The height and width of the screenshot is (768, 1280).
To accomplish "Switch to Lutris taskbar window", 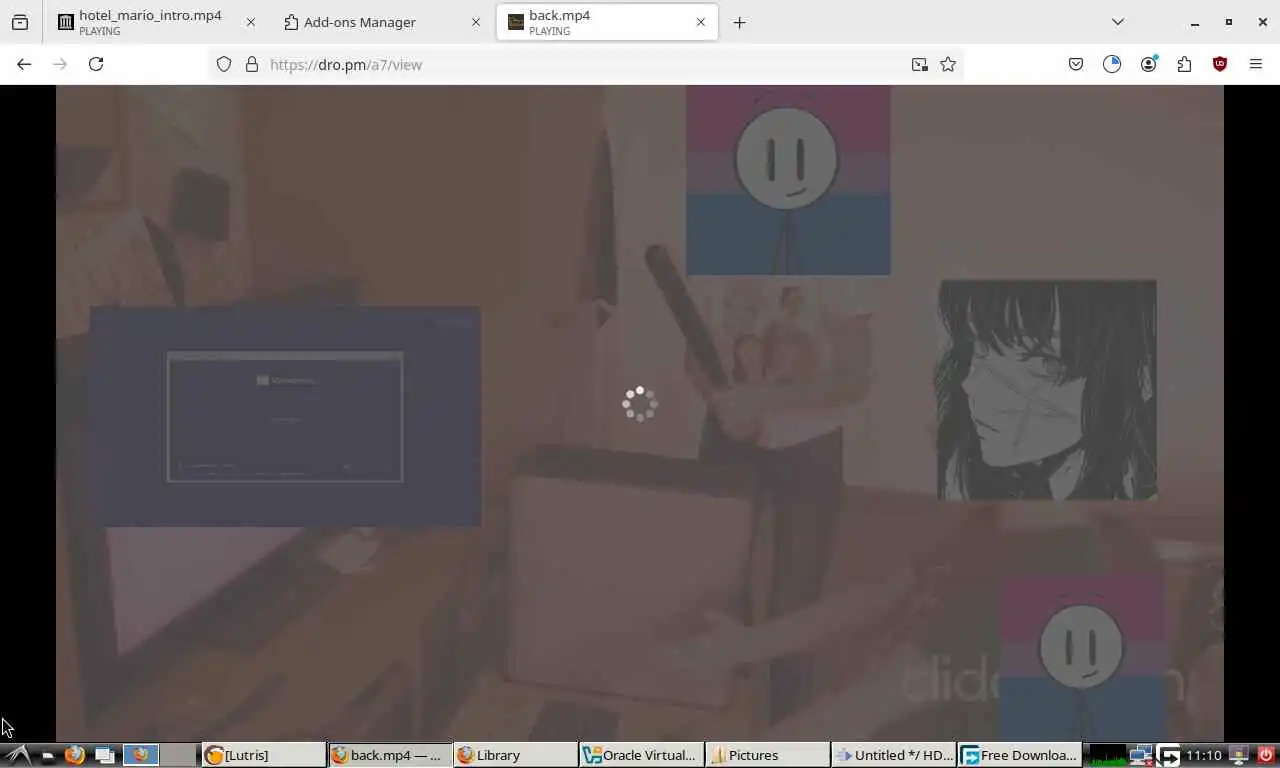I will point(264,755).
